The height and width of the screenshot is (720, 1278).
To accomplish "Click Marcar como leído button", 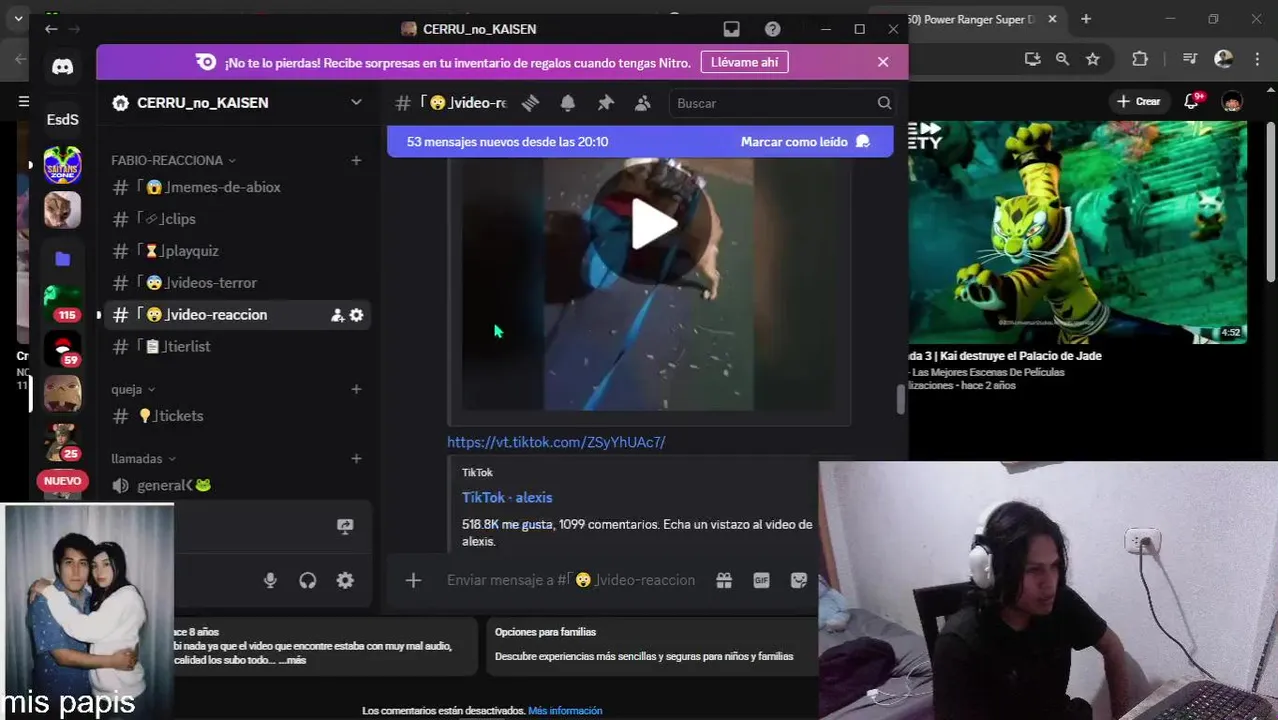I will pos(805,142).
